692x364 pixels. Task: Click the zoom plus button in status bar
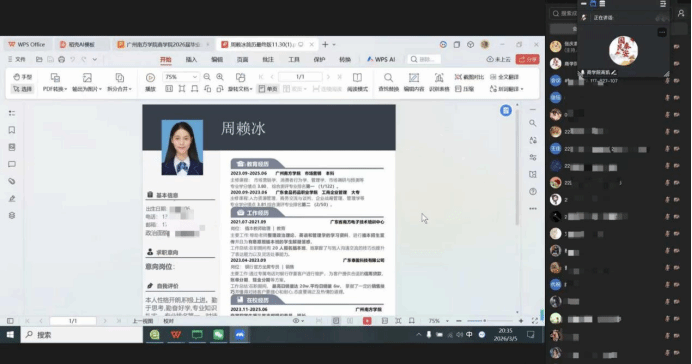[521, 321]
